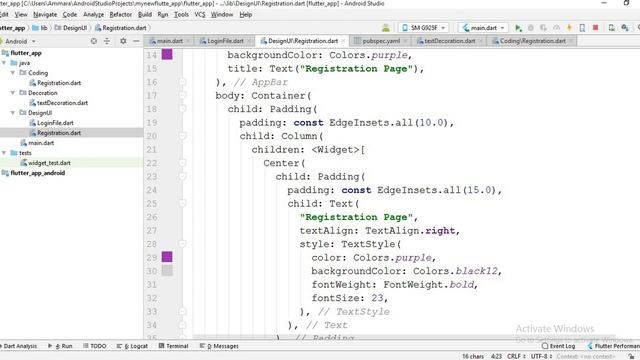Image resolution: width=640 pixels, height=360 pixels.
Task: Open the Code menu
Action: pos(69,15)
